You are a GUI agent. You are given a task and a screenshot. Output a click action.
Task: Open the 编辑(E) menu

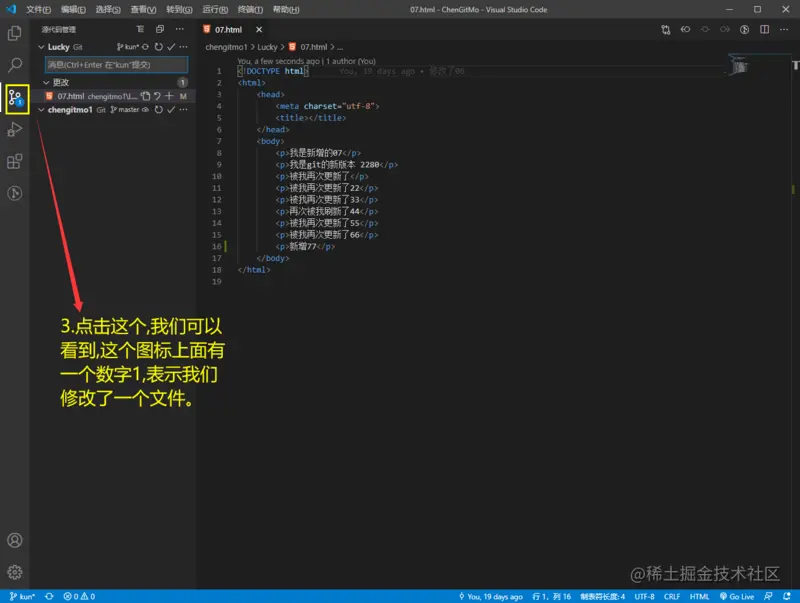coord(73,10)
